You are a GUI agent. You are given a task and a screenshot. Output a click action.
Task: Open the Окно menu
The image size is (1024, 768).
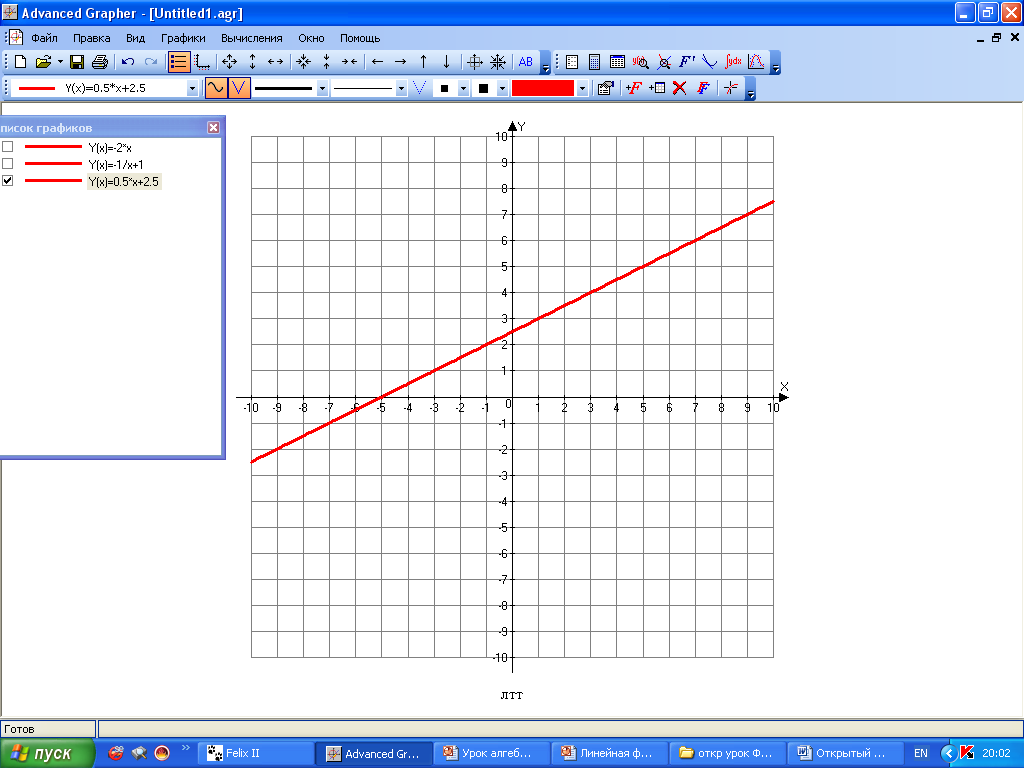tap(312, 38)
